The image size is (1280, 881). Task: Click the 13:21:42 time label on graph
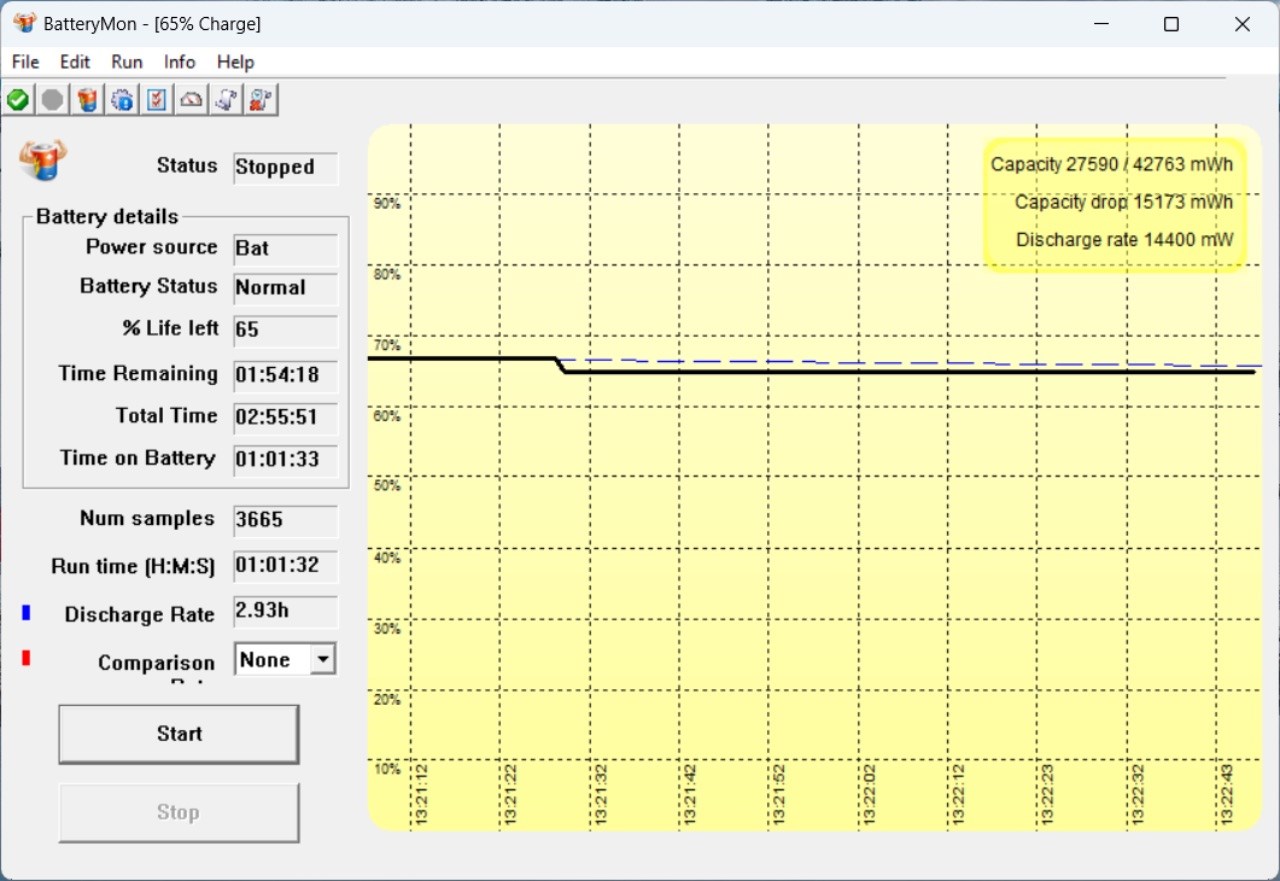click(690, 796)
